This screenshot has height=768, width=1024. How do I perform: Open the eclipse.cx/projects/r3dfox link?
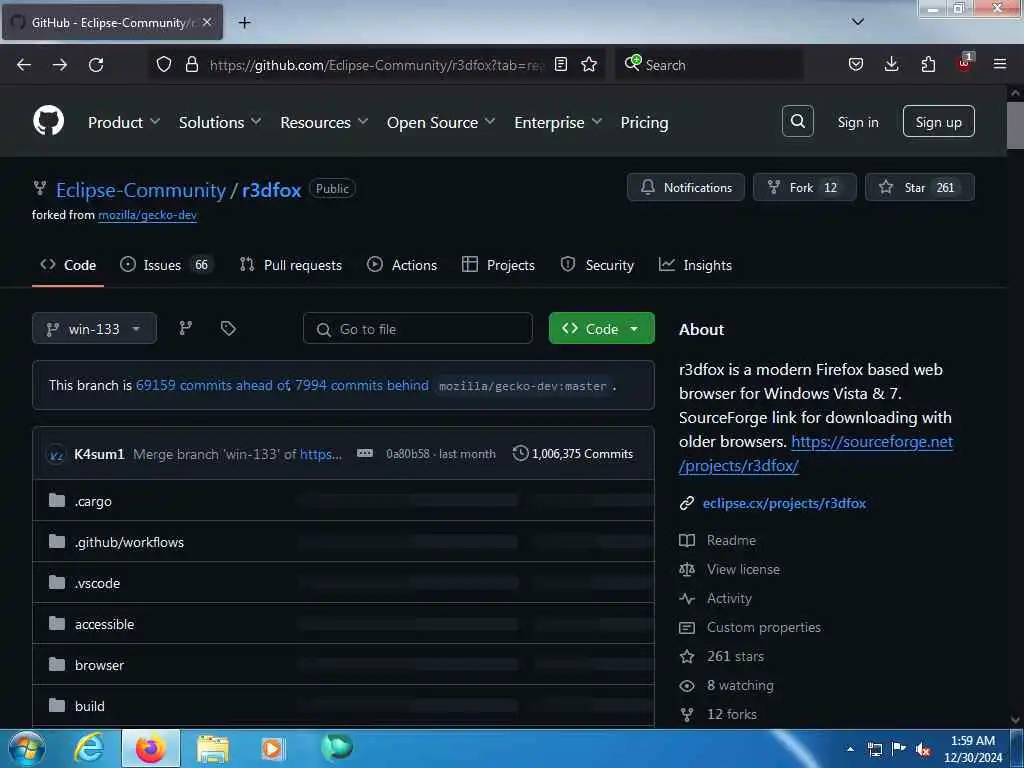[784, 503]
